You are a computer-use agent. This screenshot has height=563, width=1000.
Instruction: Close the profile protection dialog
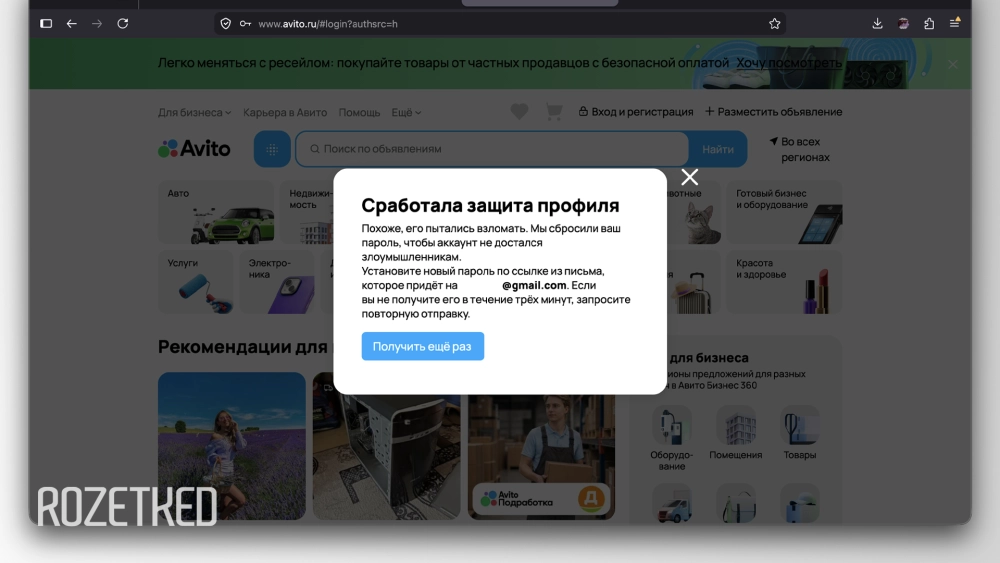(x=689, y=177)
